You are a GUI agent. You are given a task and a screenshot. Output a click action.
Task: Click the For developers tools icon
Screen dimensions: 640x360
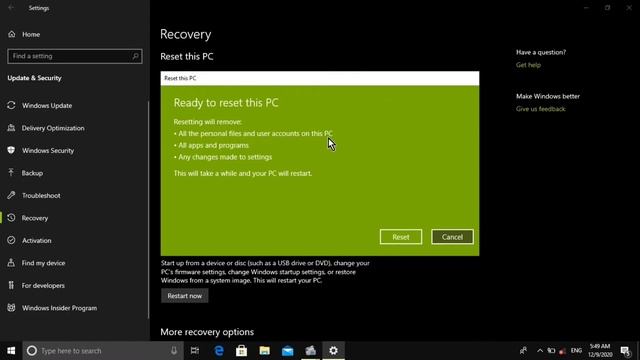[x=11, y=285]
